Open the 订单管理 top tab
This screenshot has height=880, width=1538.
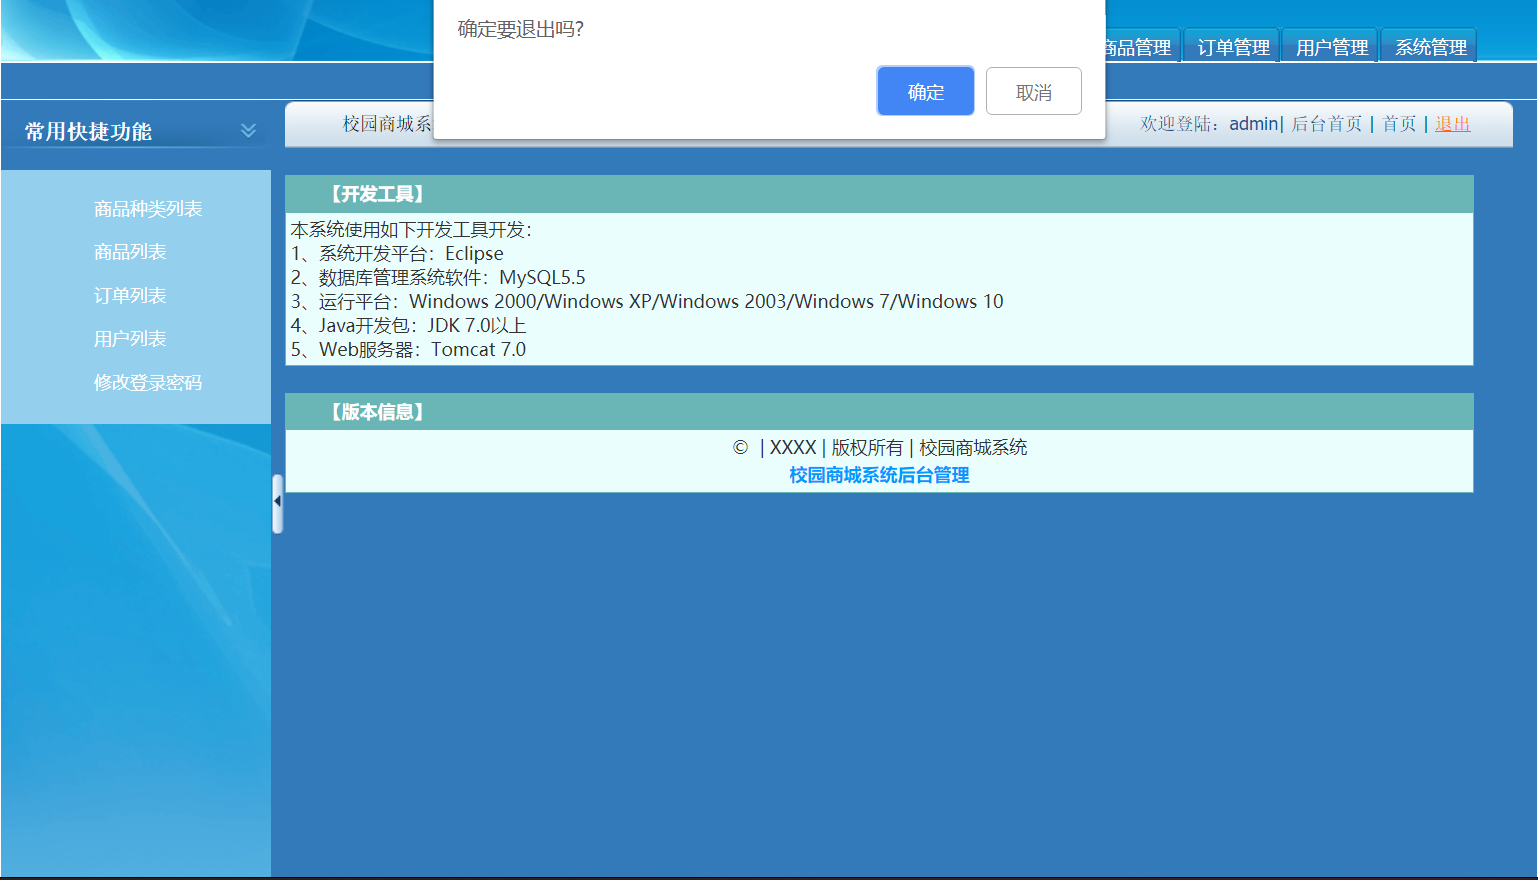(1232, 47)
